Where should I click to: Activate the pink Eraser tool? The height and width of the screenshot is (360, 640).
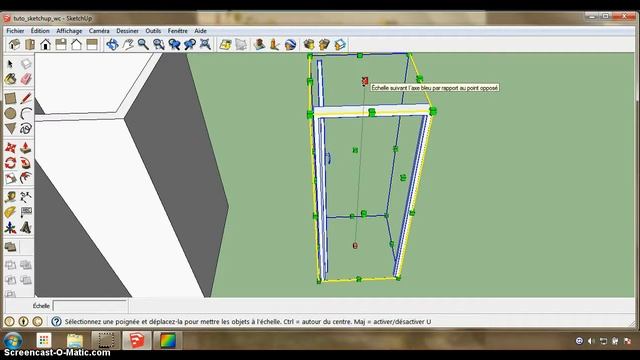pyautogui.click(x=26, y=79)
